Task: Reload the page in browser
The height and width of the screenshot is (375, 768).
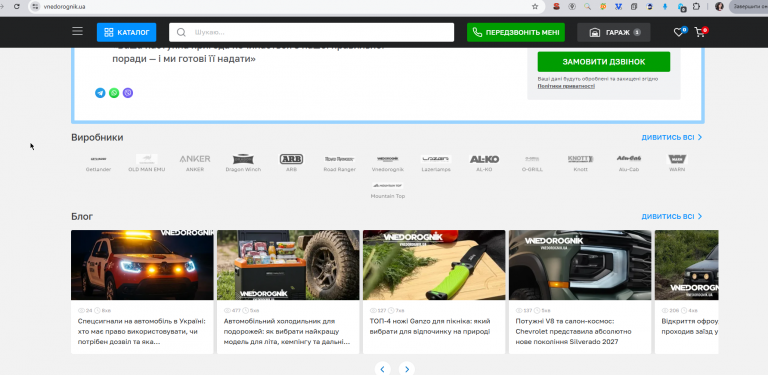Action: pyautogui.click(x=17, y=6)
